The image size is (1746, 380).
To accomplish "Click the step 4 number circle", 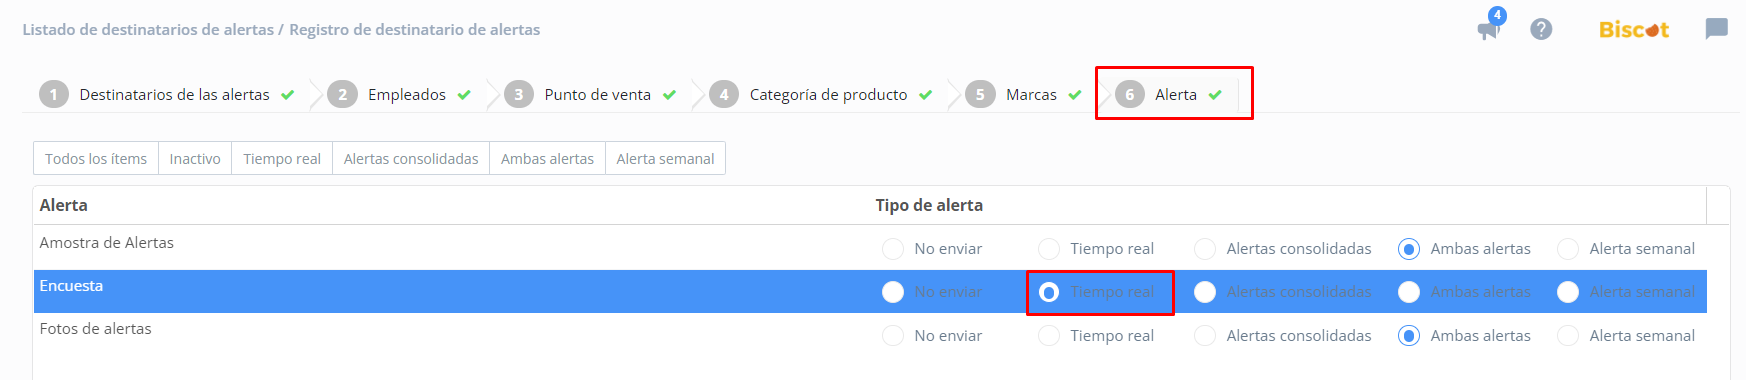I will click(724, 94).
